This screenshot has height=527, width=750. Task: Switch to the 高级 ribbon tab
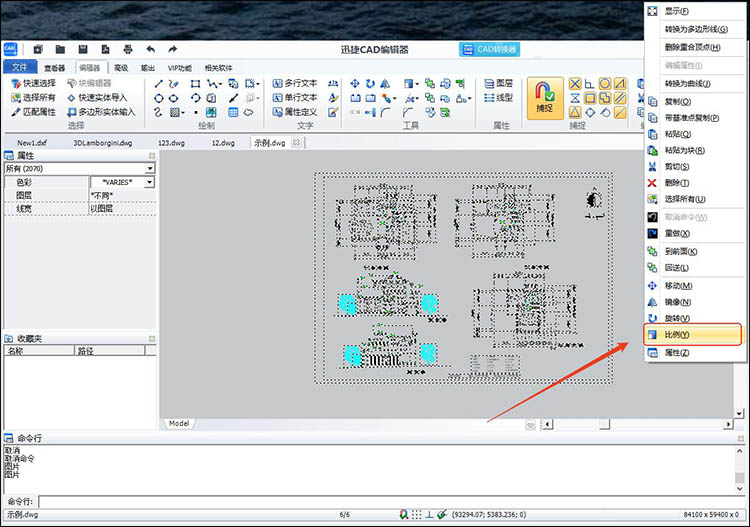121,68
